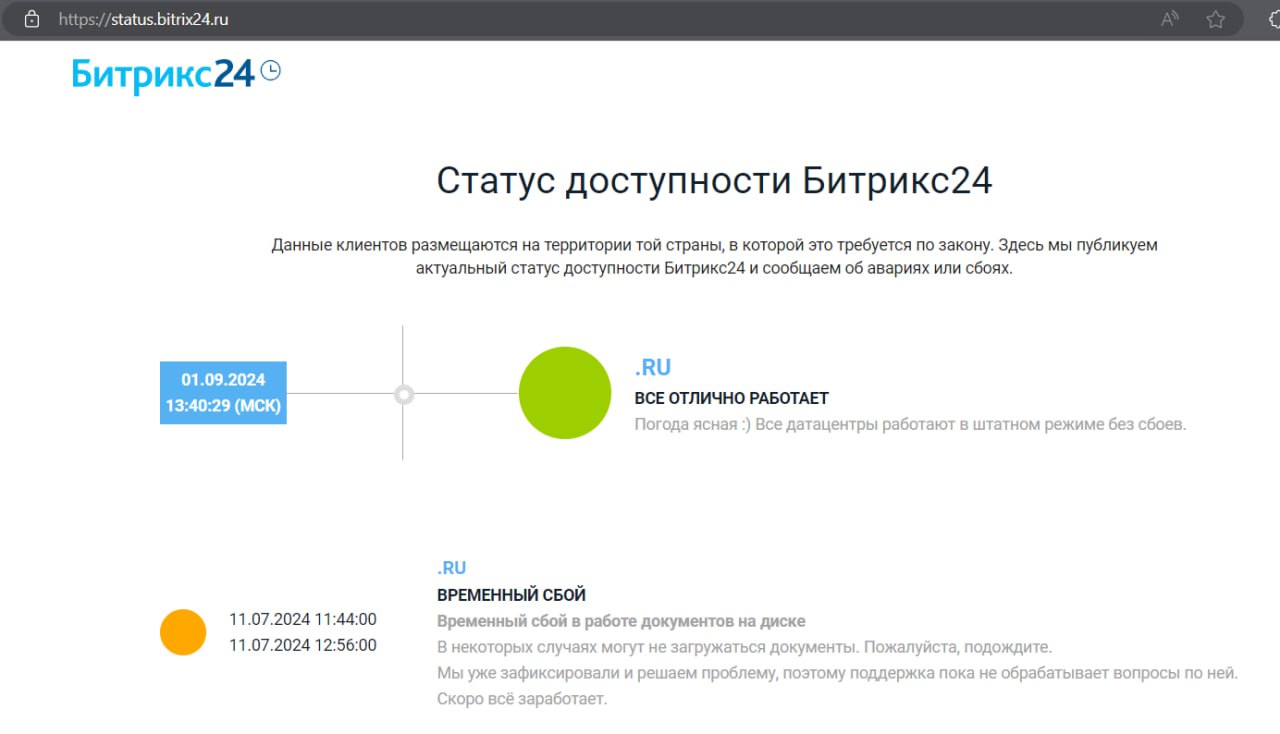
Task: Click Временный сбой в работе документов на диске
Action: pos(621,621)
